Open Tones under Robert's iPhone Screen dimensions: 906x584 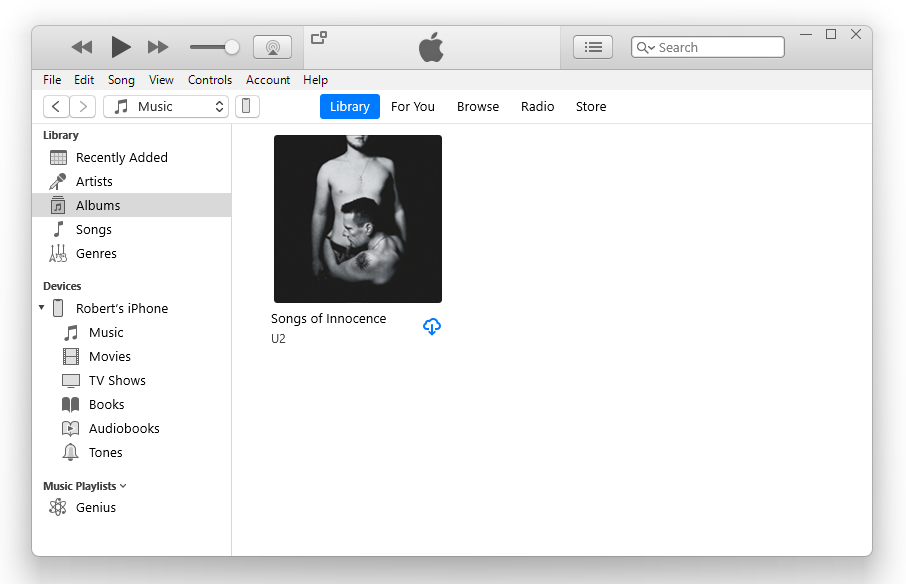click(132, 452)
